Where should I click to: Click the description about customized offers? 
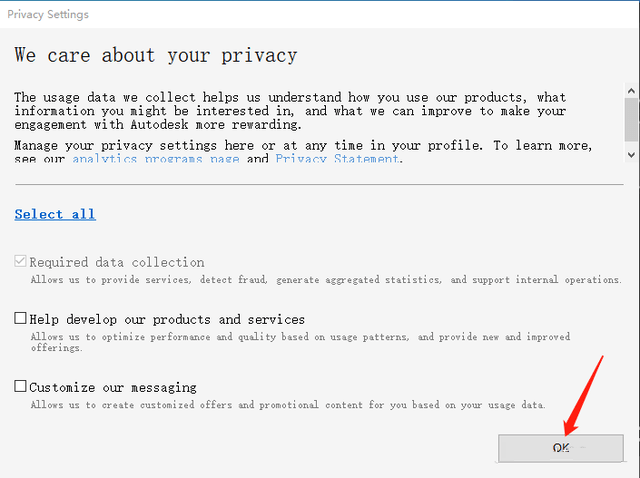[x=288, y=405]
